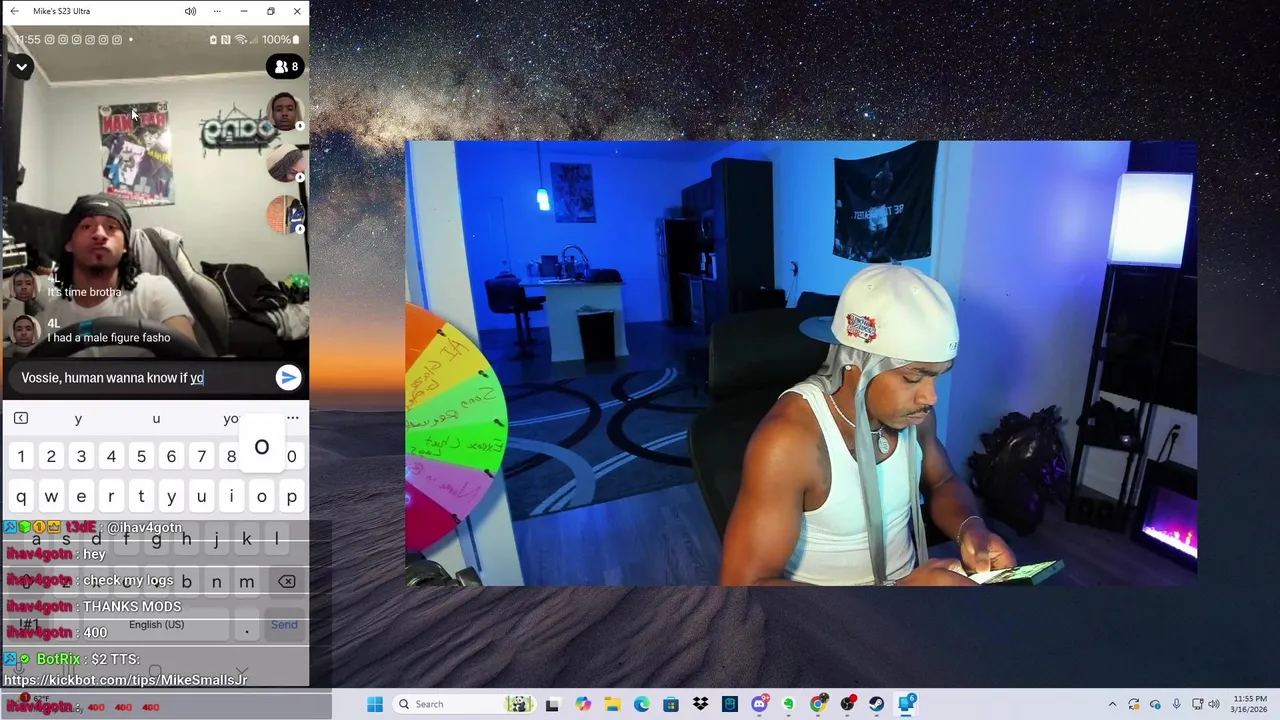Tap the 5 key on phone keyboard

click(141, 456)
